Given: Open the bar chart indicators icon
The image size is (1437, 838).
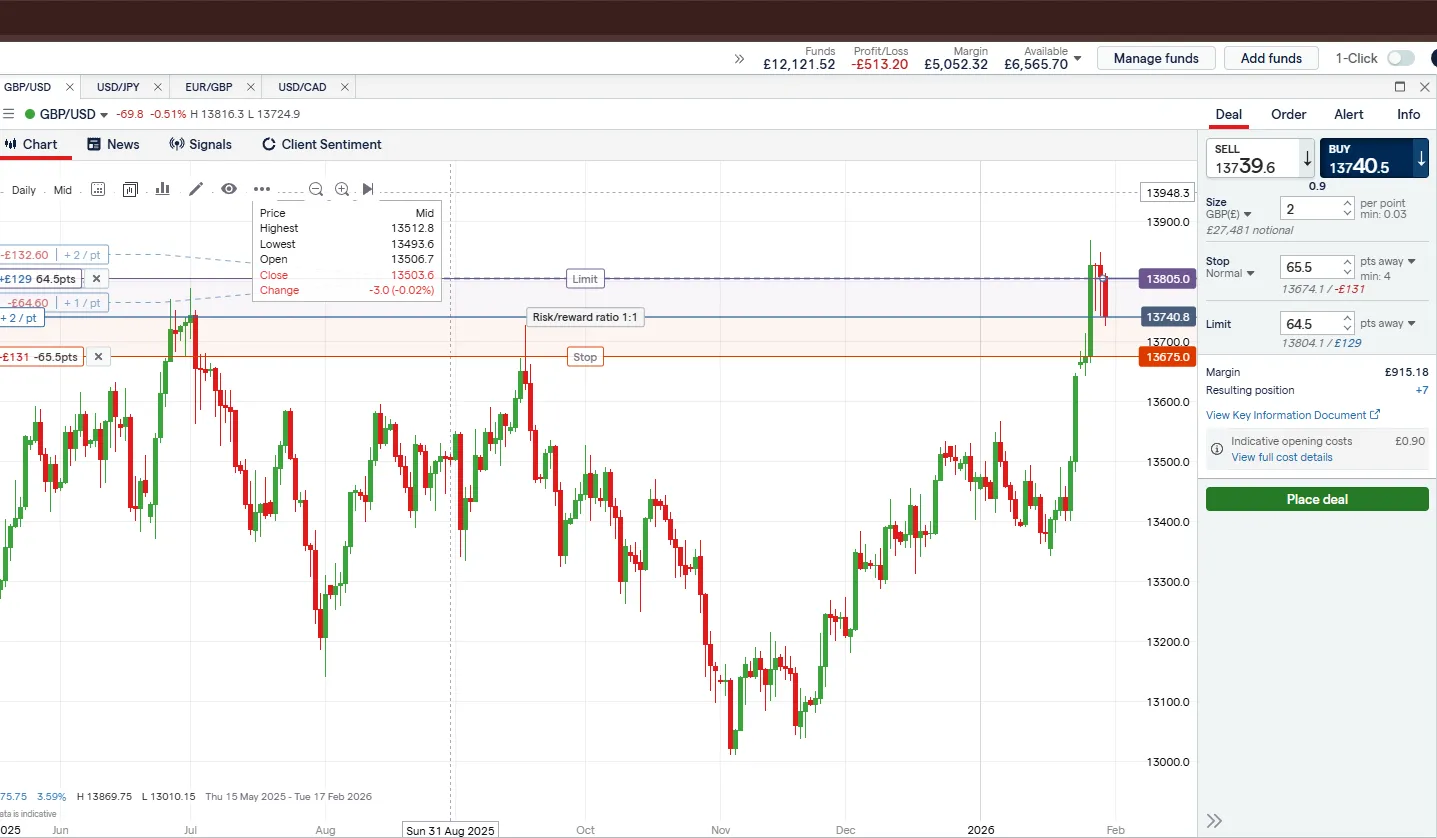Looking at the screenshot, I should click(162, 189).
